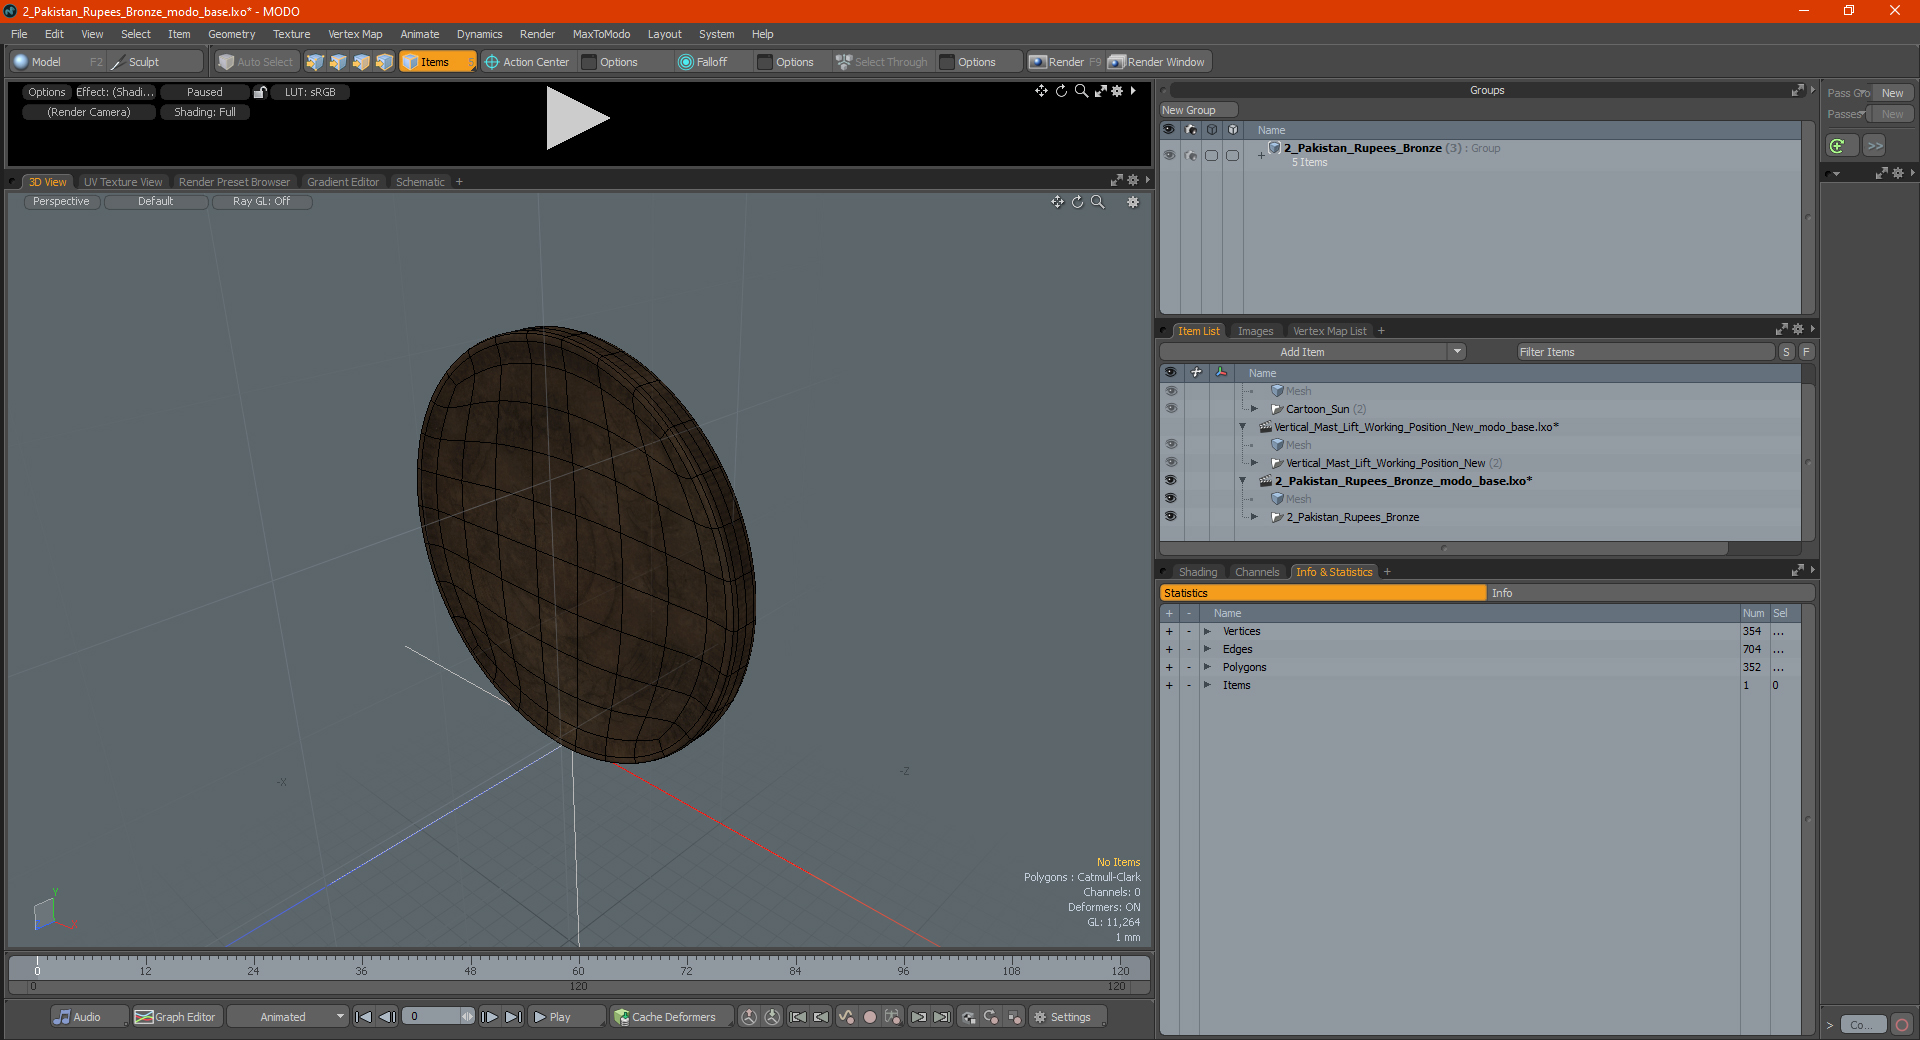Open the Dynamics menu
The image size is (1920, 1040).
(x=480, y=34)
